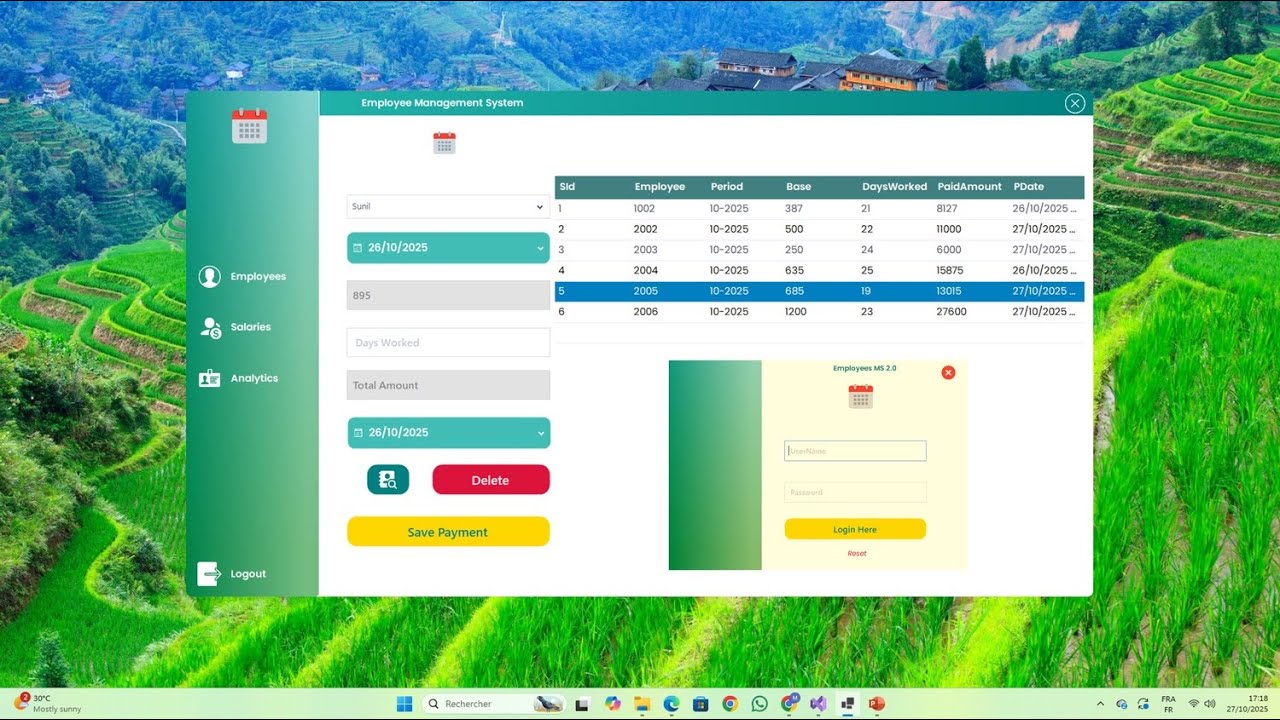Click the Period column header
Screen dimensions: 1280x720
click(x=727, y=187)
